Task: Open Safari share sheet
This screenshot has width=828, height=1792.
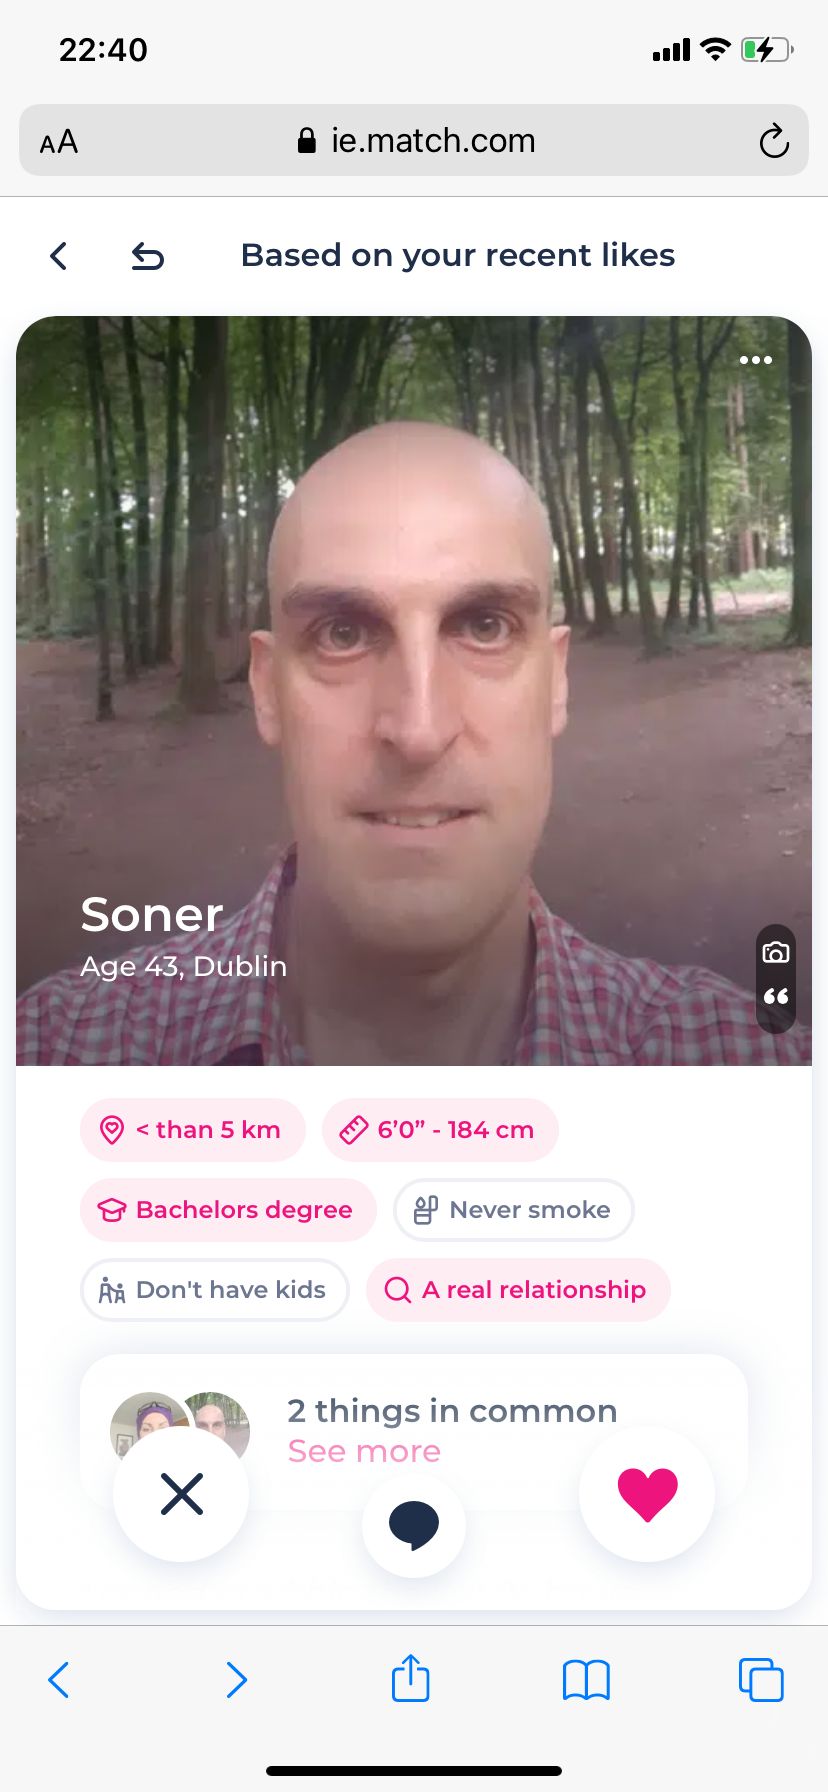Action: pos(411,1678)
